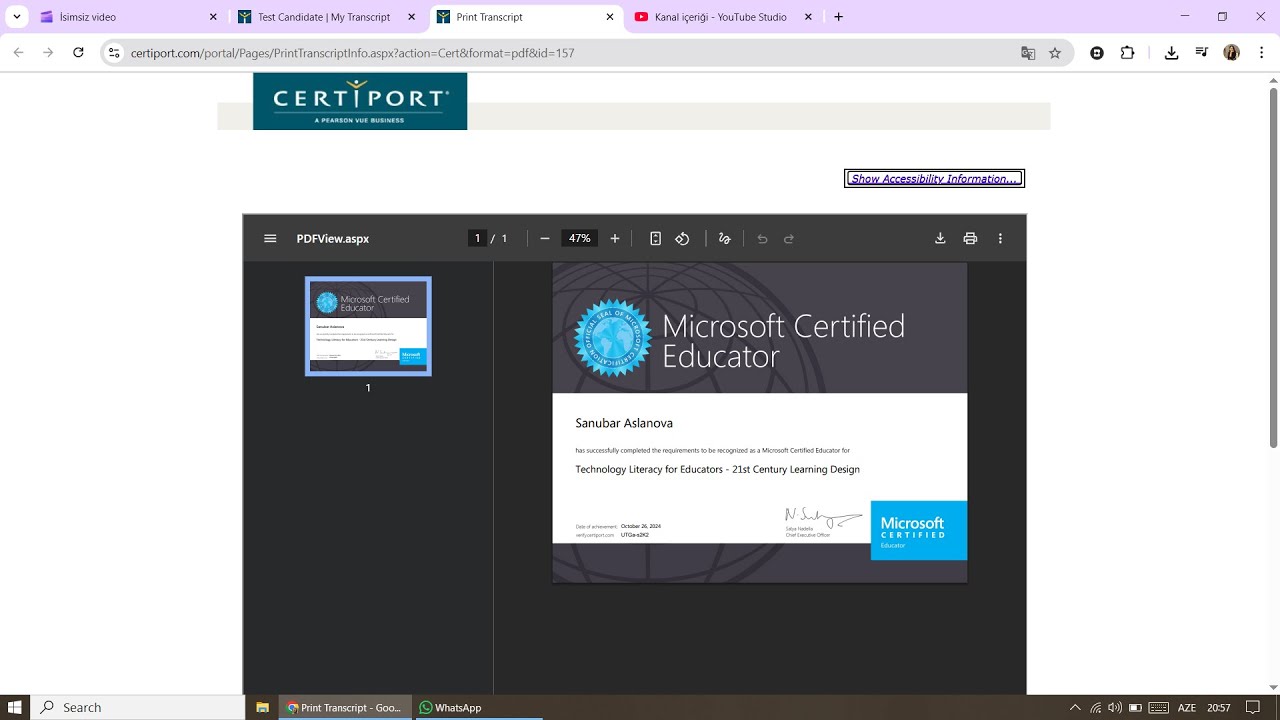Screen dimensions: 1280x720
Task: Click the translate page icon
Action: (1028, 53)
